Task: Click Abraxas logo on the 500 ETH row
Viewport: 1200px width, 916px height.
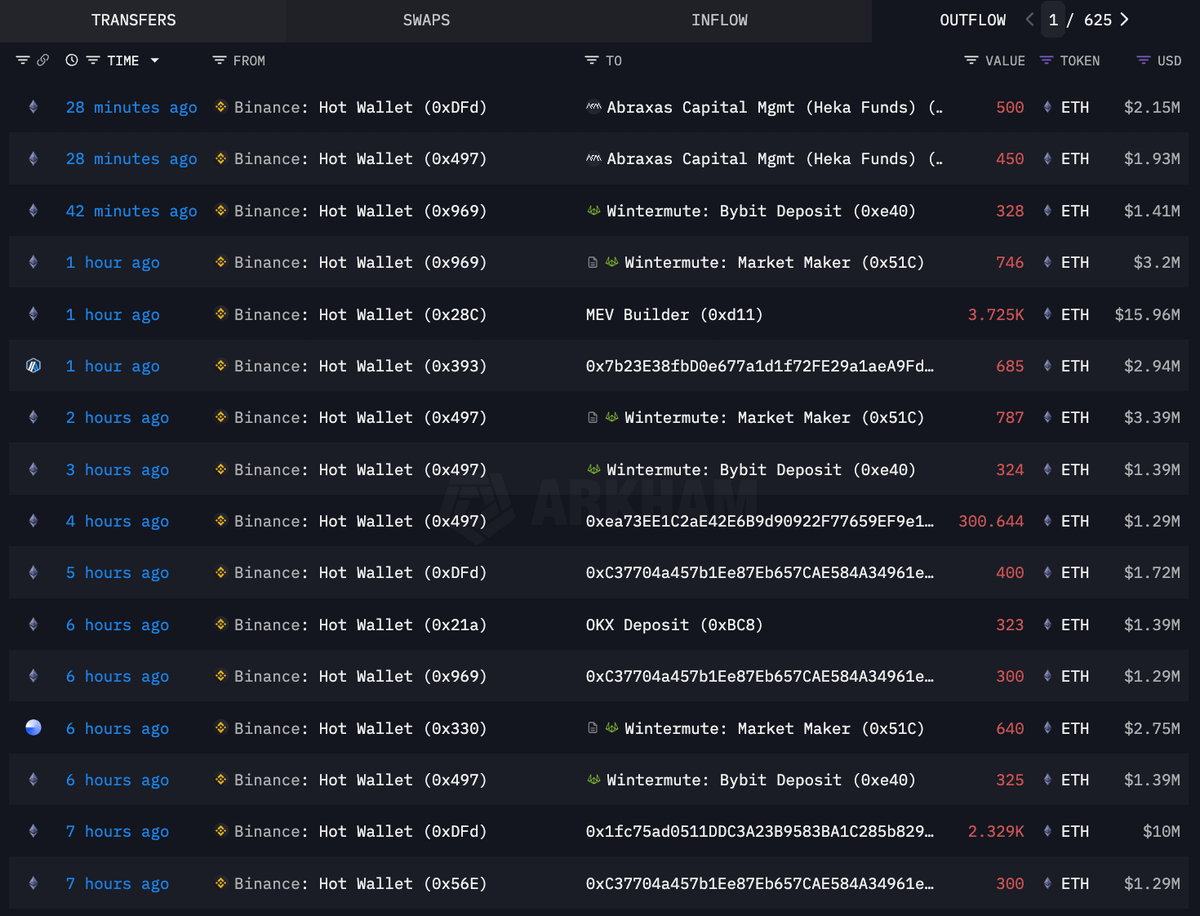Action: click(593, 107)
